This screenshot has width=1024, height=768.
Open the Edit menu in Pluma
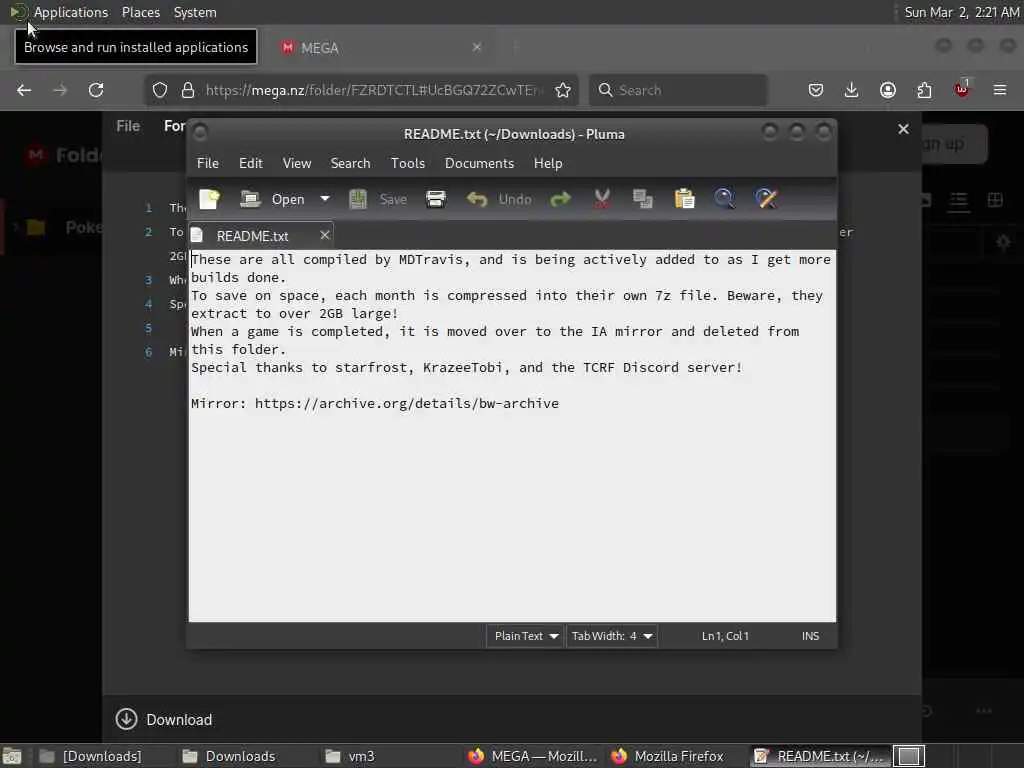251,163
